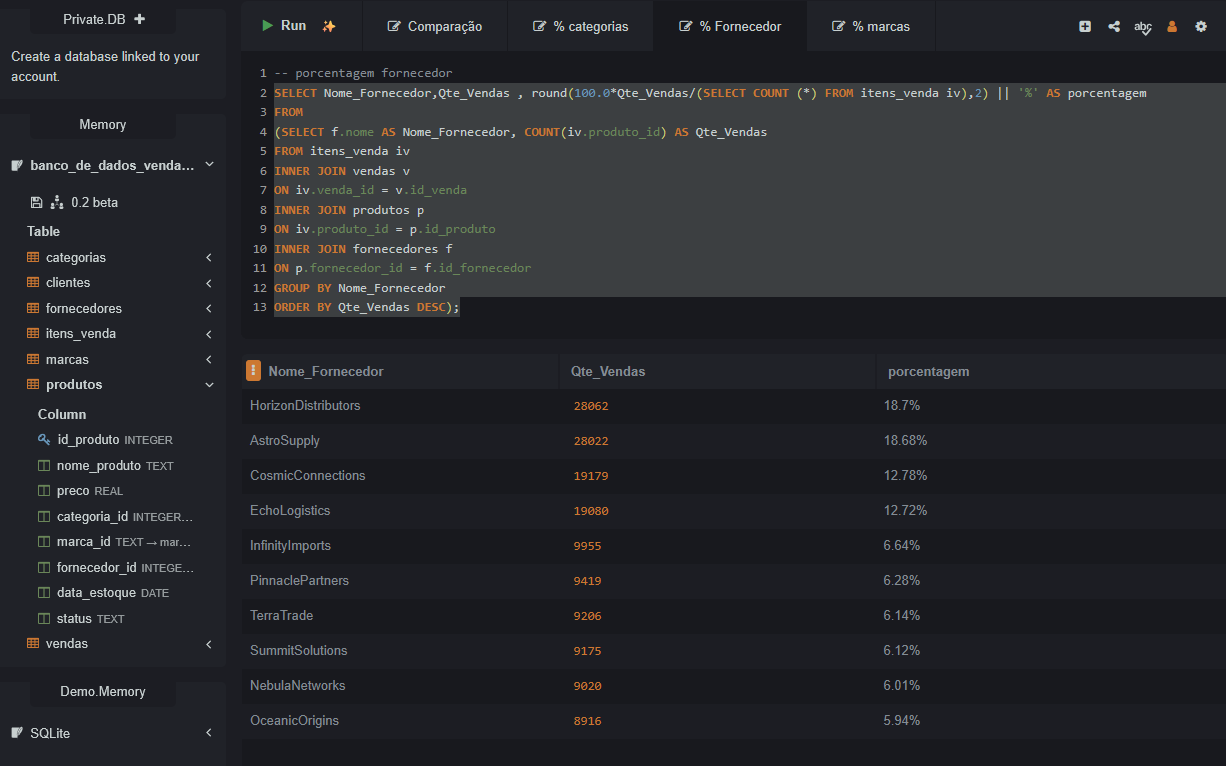Click the HorizonDistributors result cell

coord(305,406)
